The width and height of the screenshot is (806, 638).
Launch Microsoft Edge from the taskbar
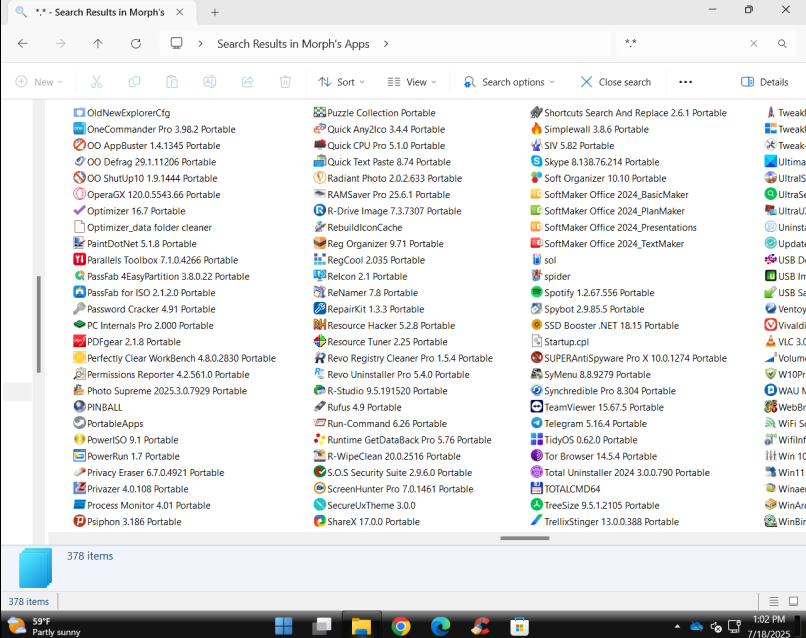click(x=441, y=626)
